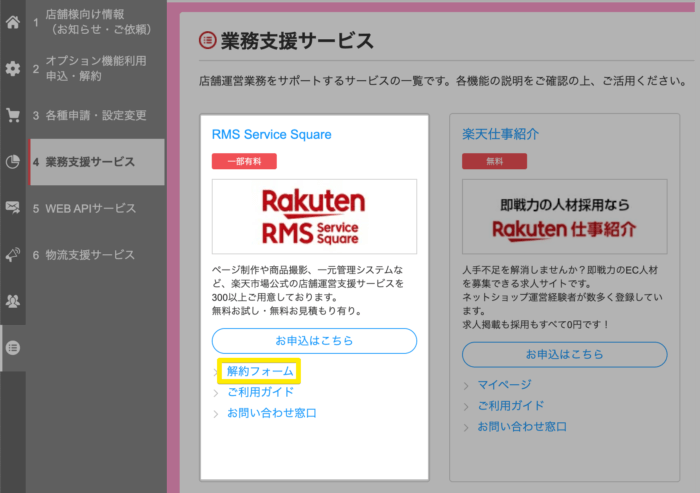Image resolution: width=700 pixels, height=493 pixels.
Task: Open the RMS Service Square title link
Action: [271, 134]
